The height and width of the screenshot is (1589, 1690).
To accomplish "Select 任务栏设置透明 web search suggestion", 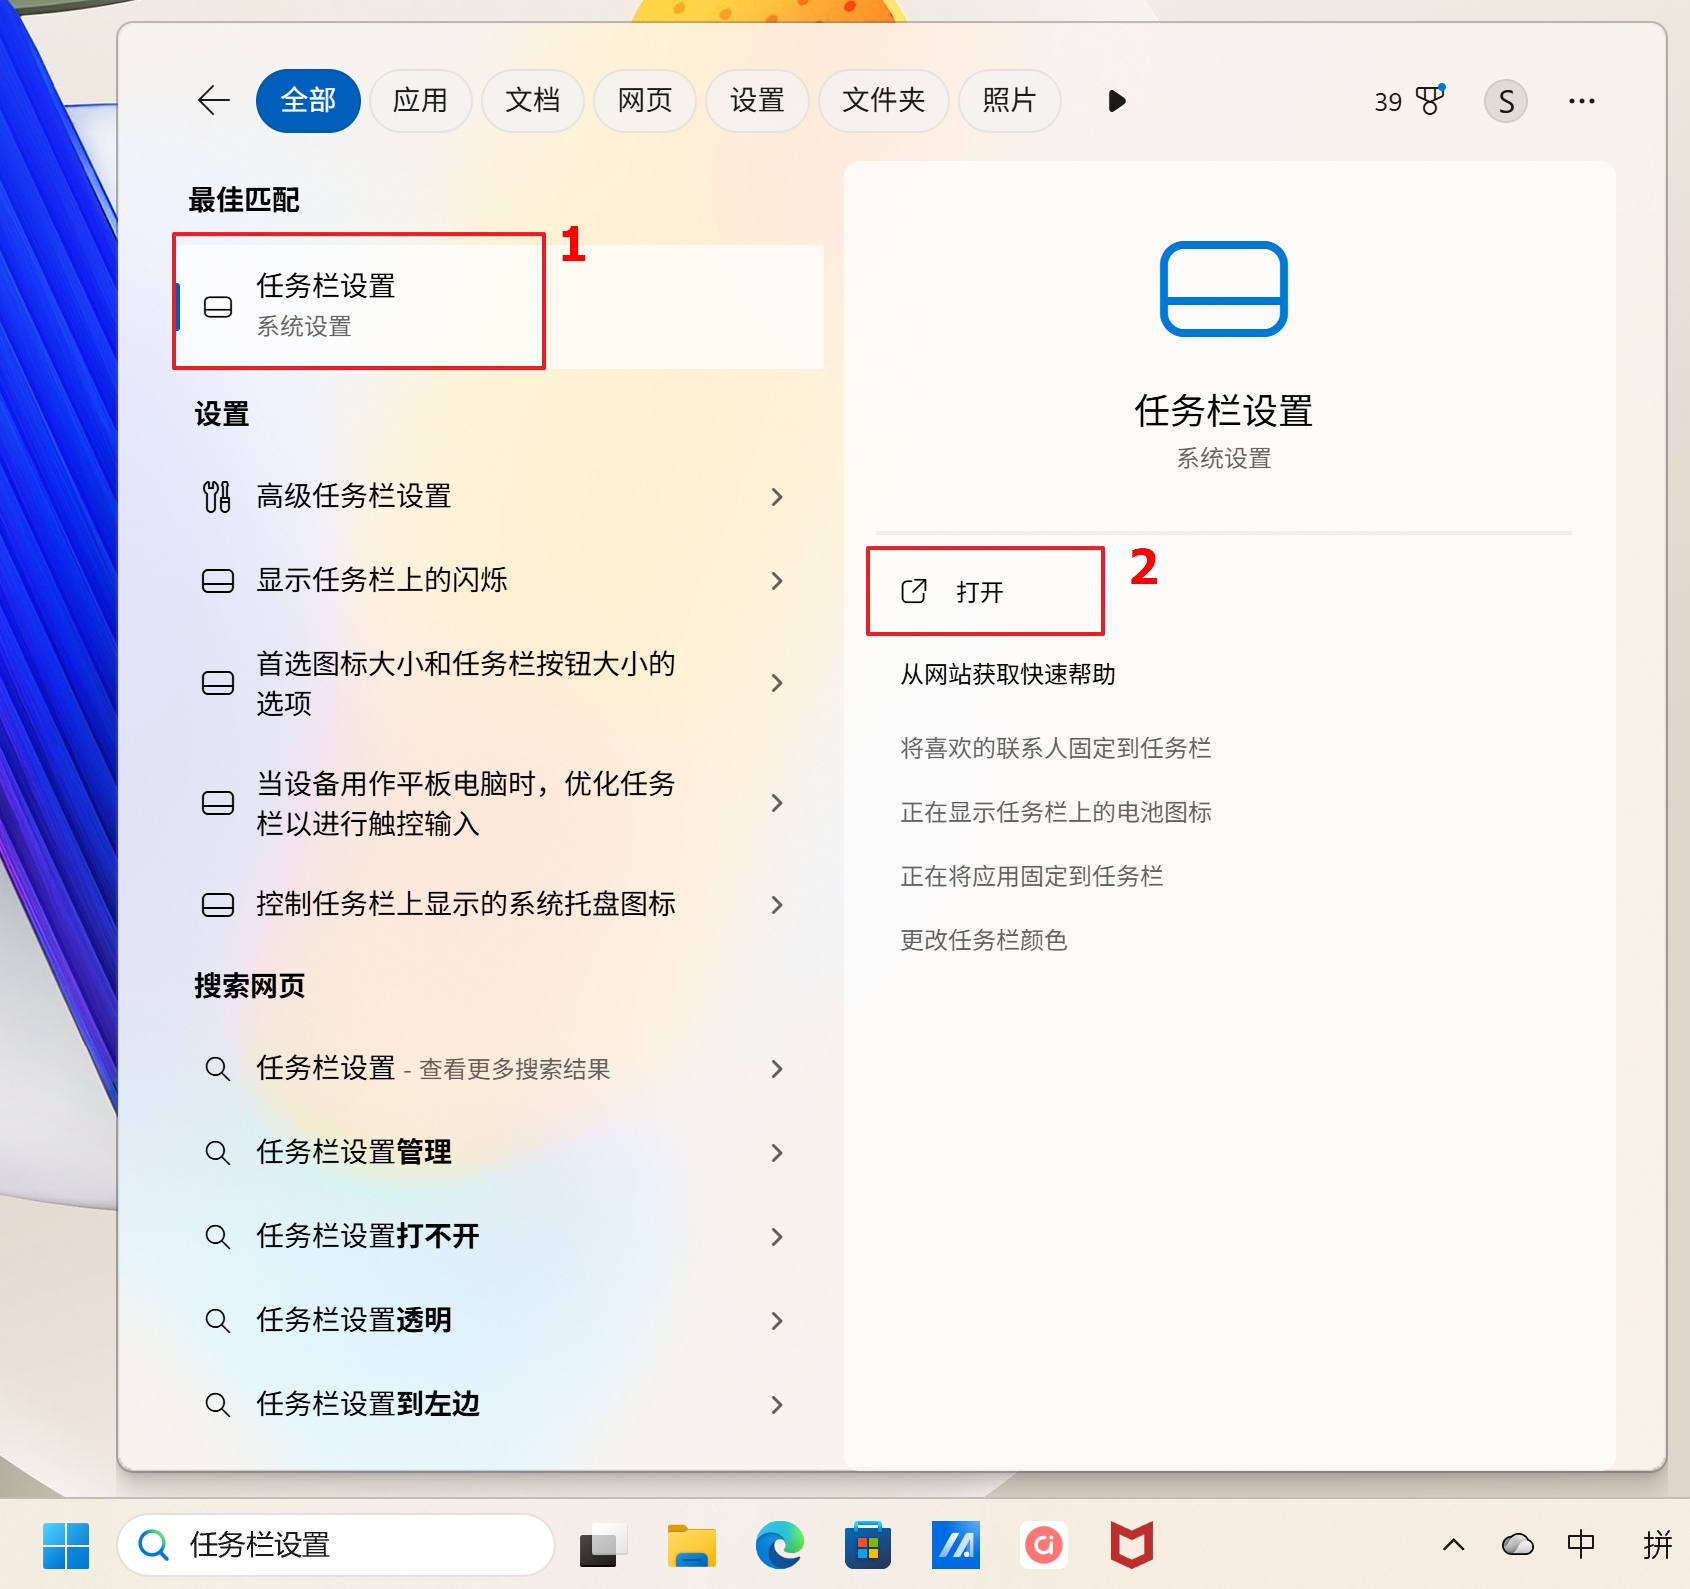I will (x=354, y=1320).
